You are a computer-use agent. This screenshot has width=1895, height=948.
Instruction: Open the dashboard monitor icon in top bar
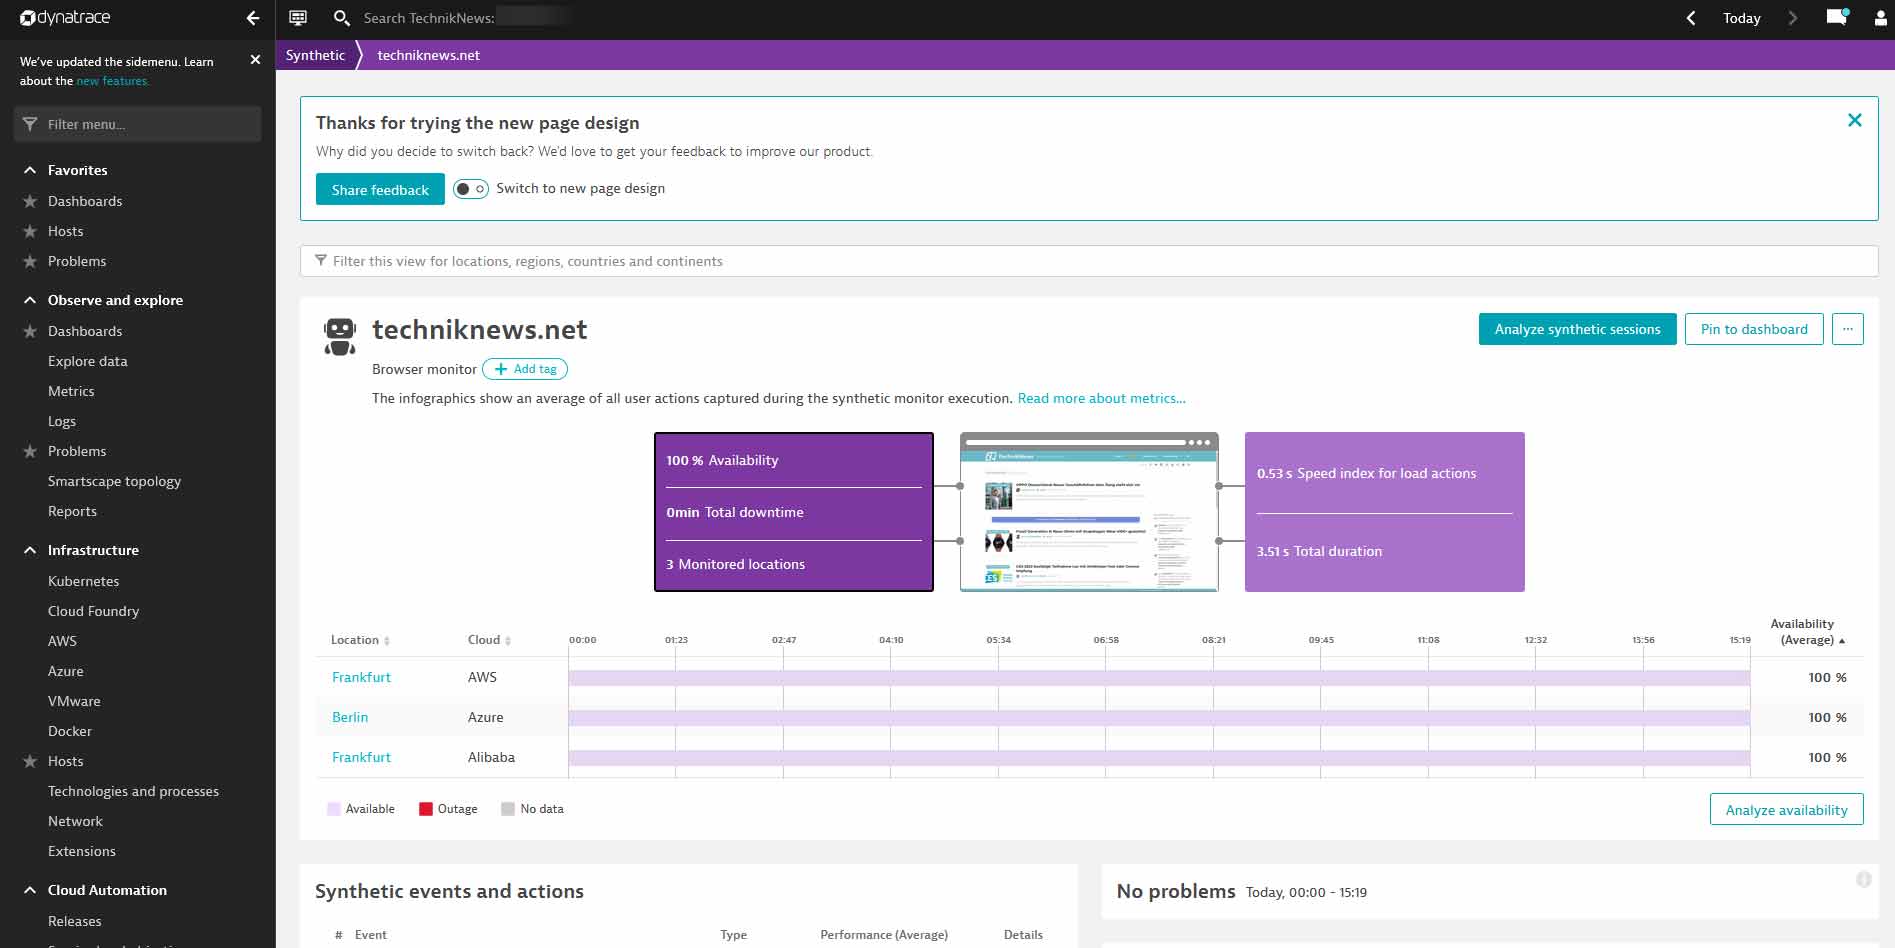[x=297, y=18]
